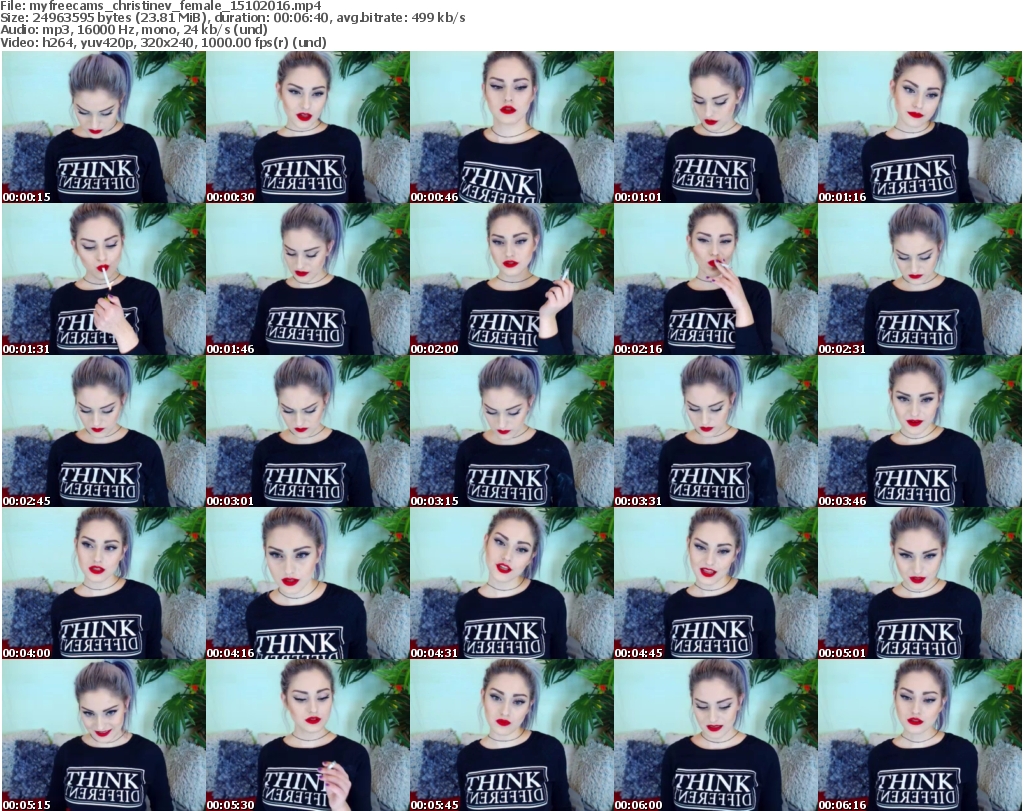1024x811 pixels.
Task: Select the frame at 00:00:30
Action: [x=307, y=127]
